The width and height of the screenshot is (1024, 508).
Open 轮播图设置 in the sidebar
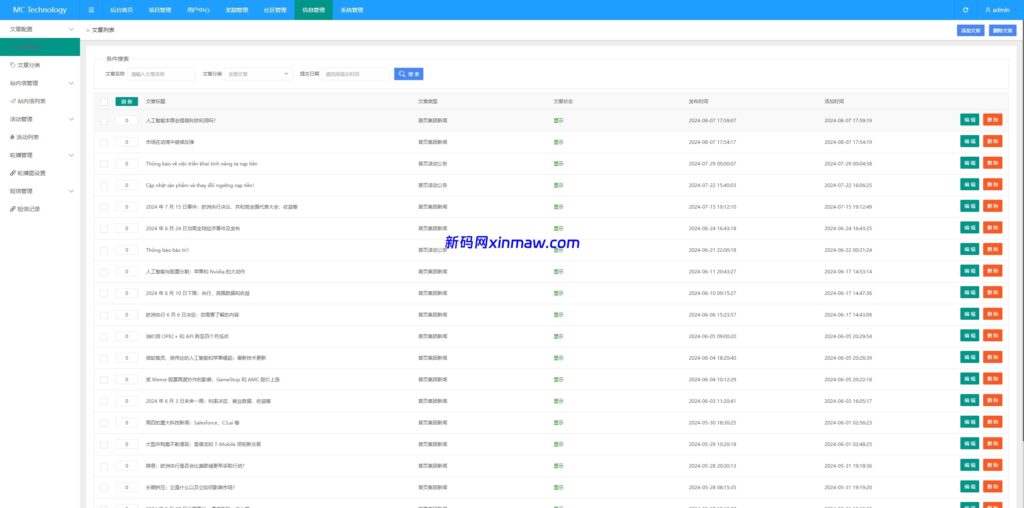tap(40, 173)
